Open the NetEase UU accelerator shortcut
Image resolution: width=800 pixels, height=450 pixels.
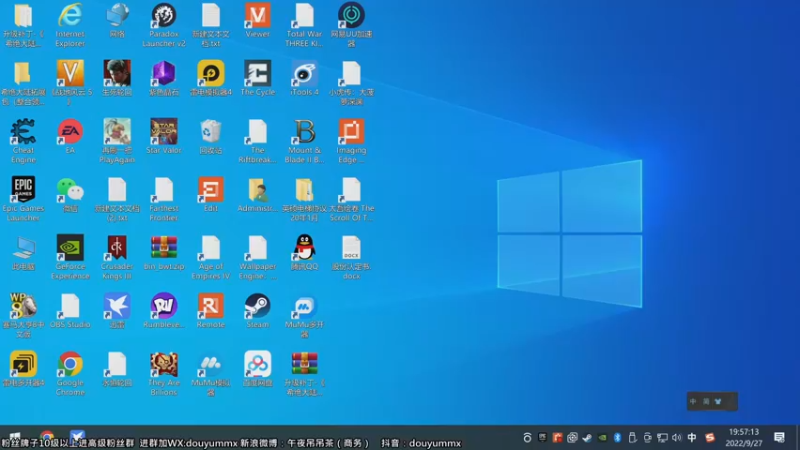click(x=351, y=24)
